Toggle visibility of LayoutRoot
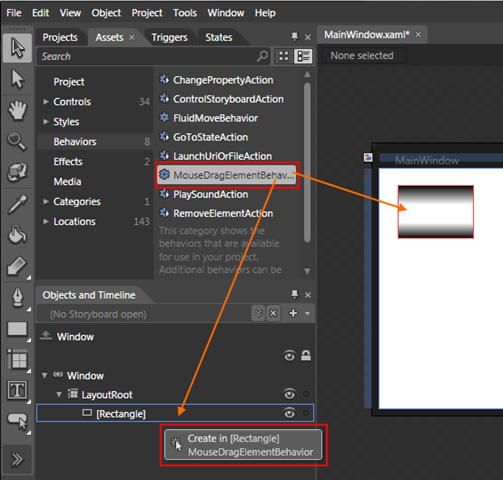 289,394
